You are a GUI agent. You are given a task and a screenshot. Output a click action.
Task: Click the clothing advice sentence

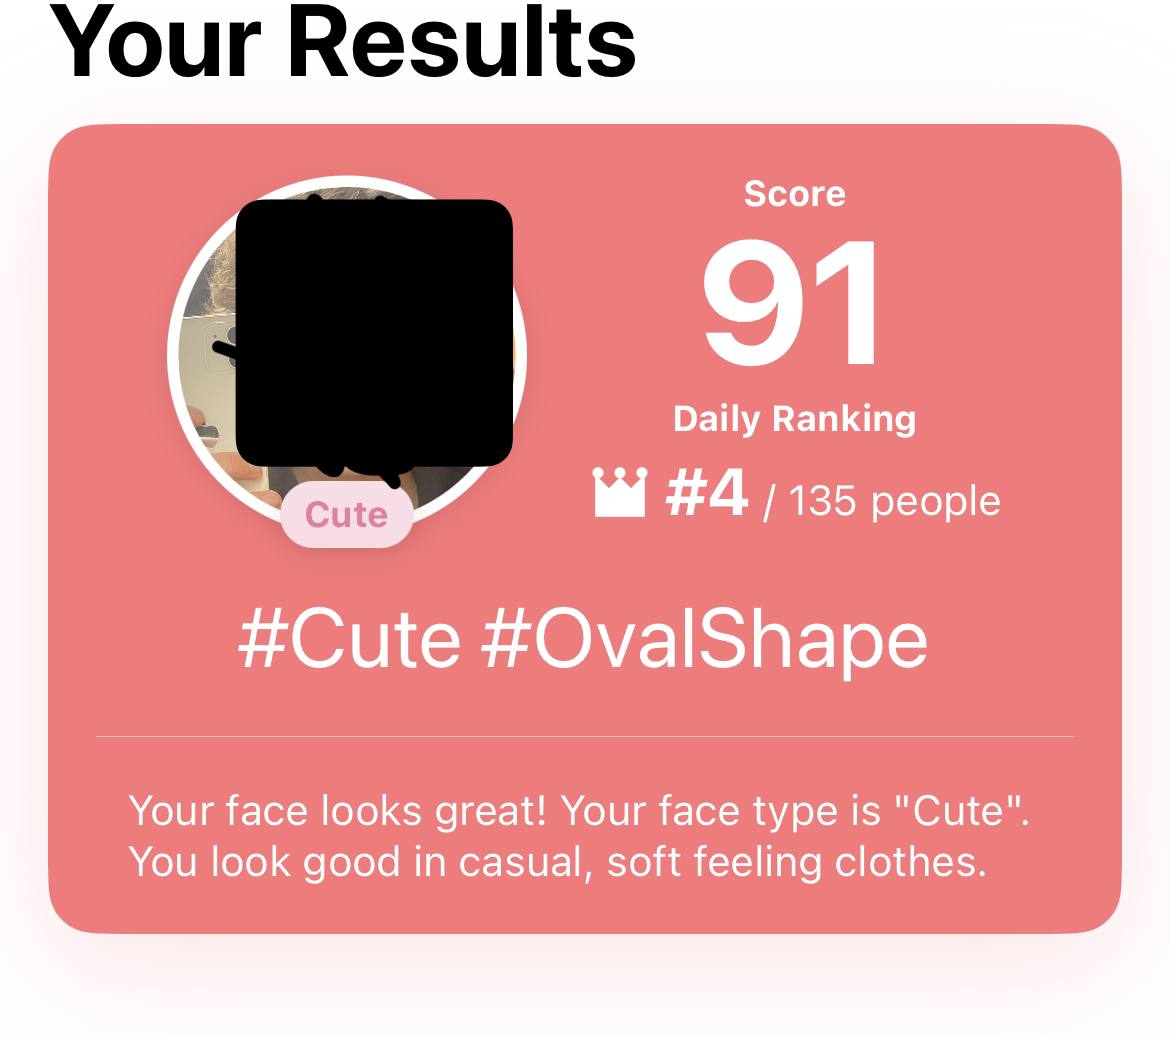point(558,862)
